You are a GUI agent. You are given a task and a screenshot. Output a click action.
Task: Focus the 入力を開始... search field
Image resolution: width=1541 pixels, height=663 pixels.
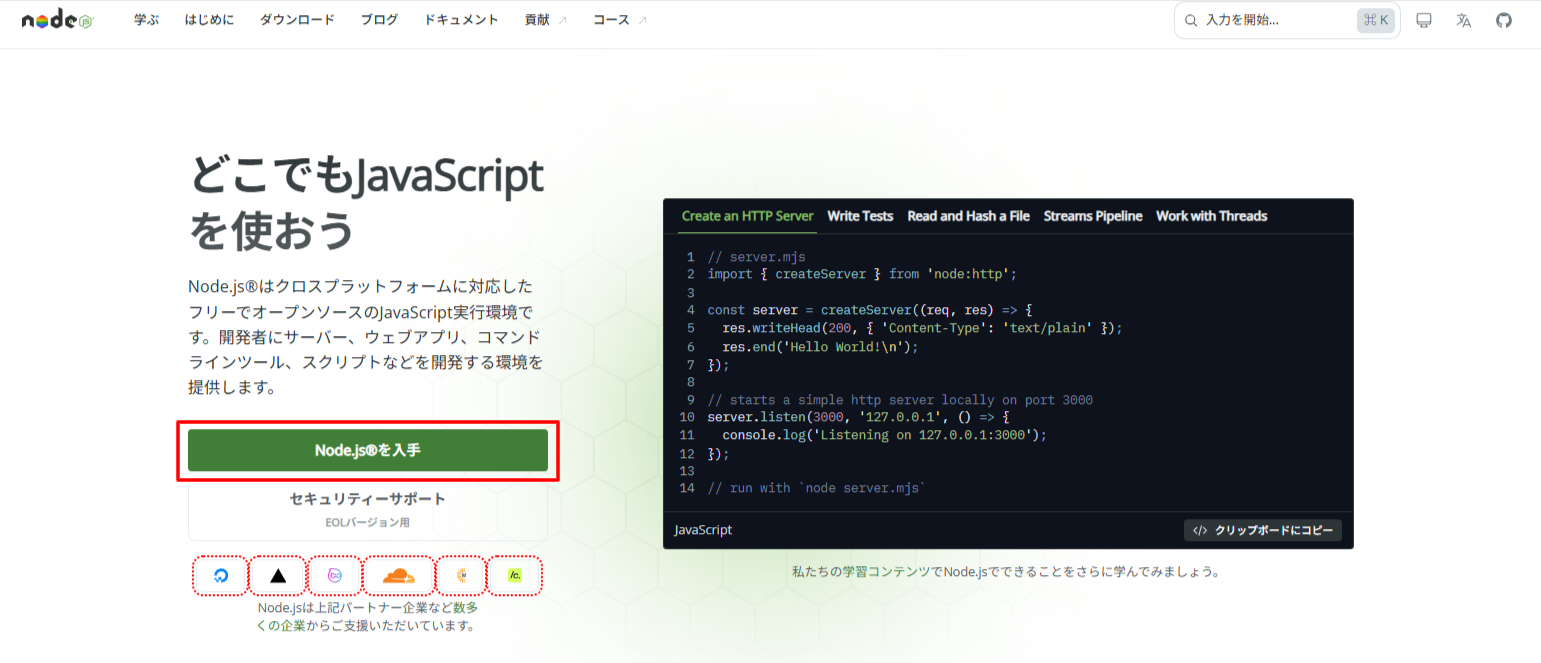1287,20
